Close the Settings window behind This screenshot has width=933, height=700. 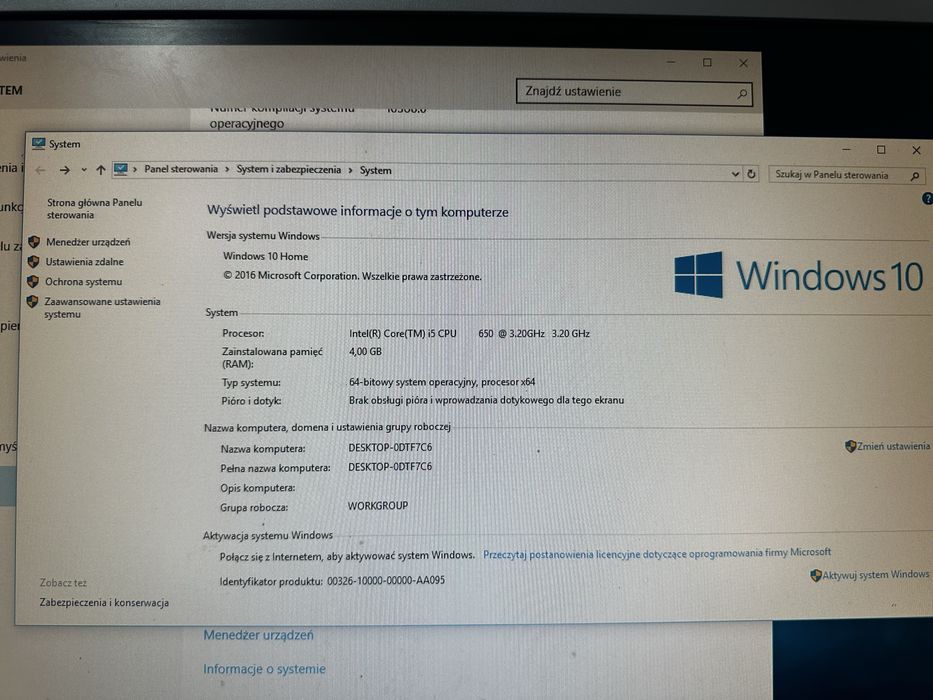click(x=743, y=62)
